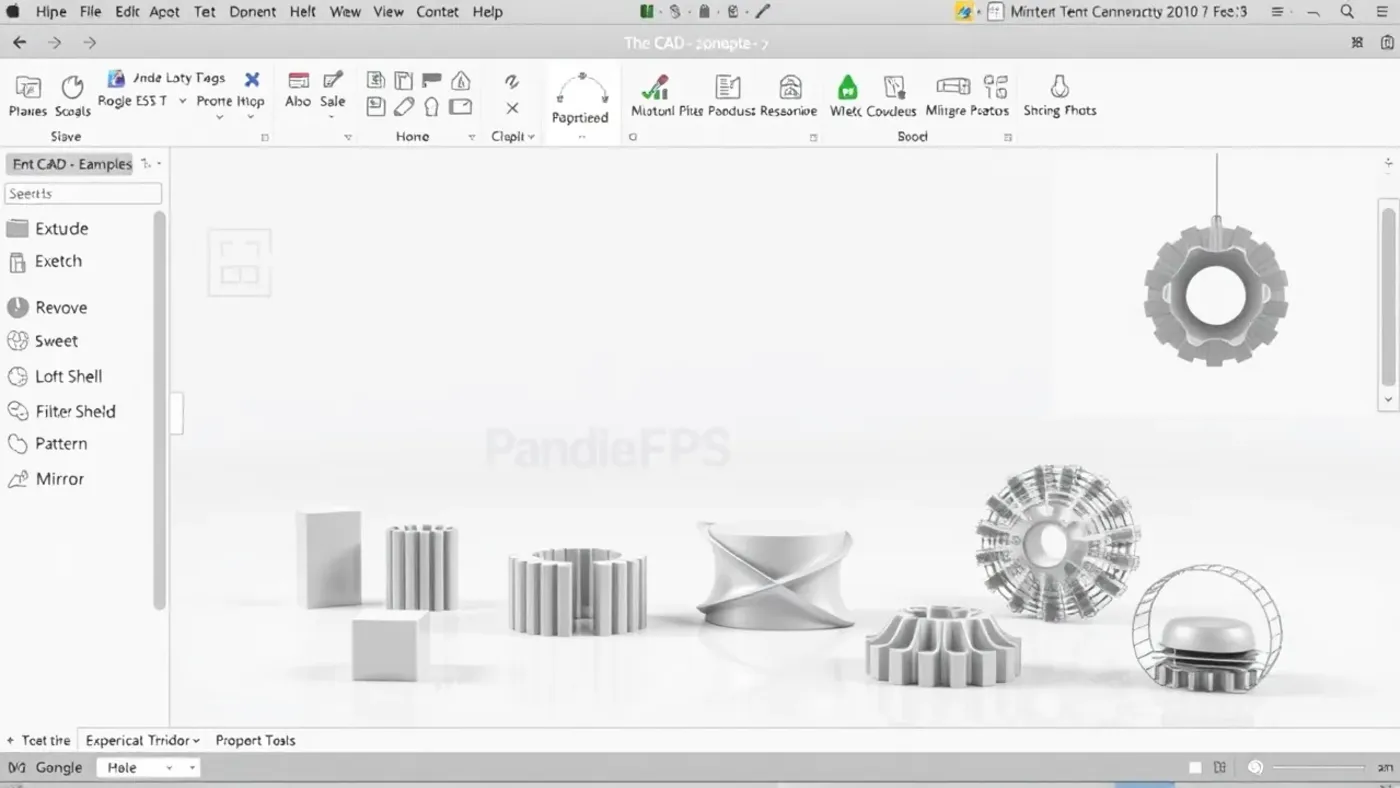Open the Experical Tridor dropdown
Image resolution: width=1400 pixels, height=788 pixels.
coord(143,741)
